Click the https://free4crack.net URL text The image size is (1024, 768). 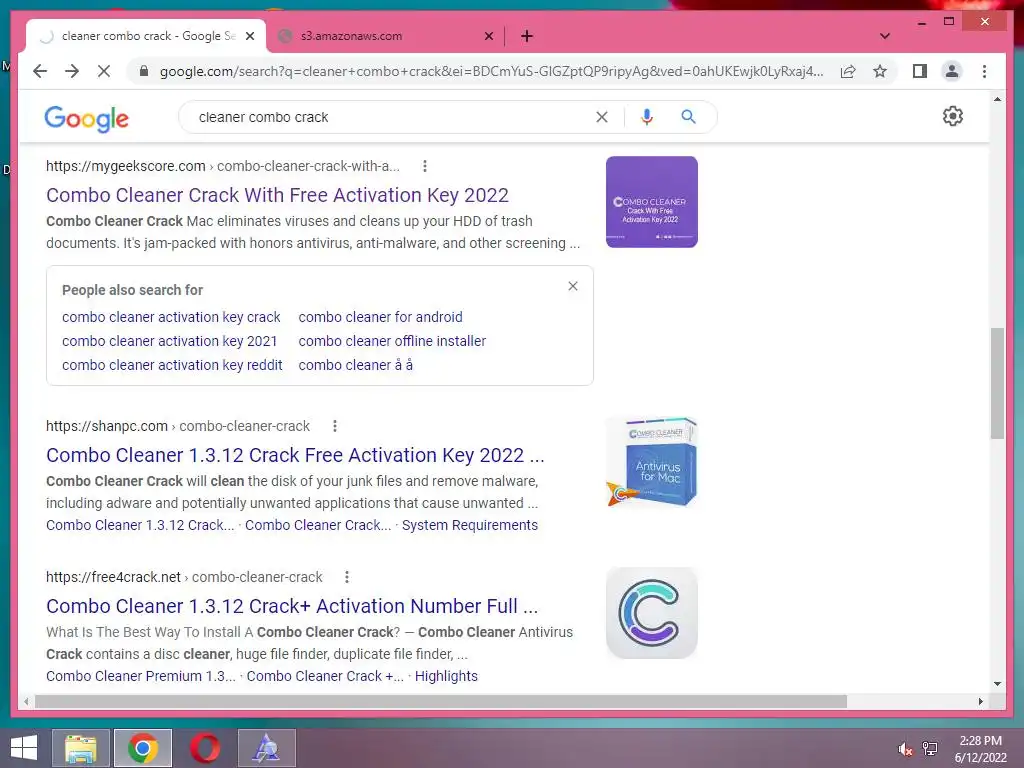click(113, 577)
